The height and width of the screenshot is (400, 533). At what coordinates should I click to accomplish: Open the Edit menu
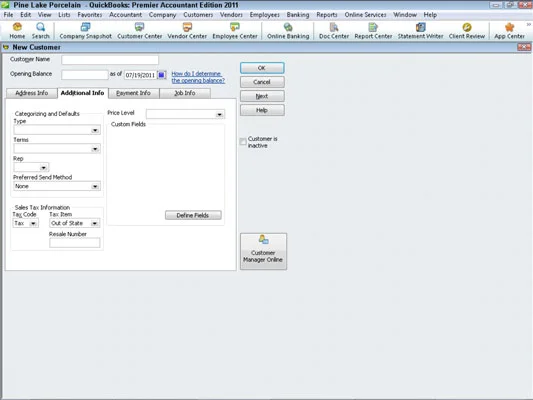pyautogui.click(x=25, y=15)
